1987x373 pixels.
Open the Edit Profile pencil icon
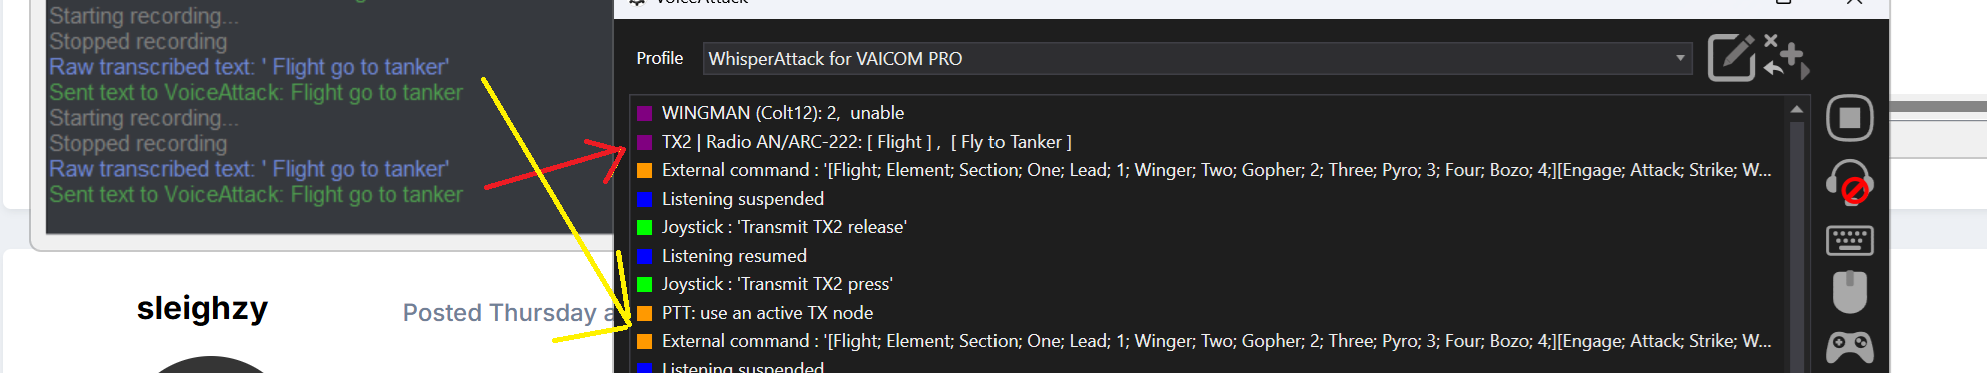1732,57
